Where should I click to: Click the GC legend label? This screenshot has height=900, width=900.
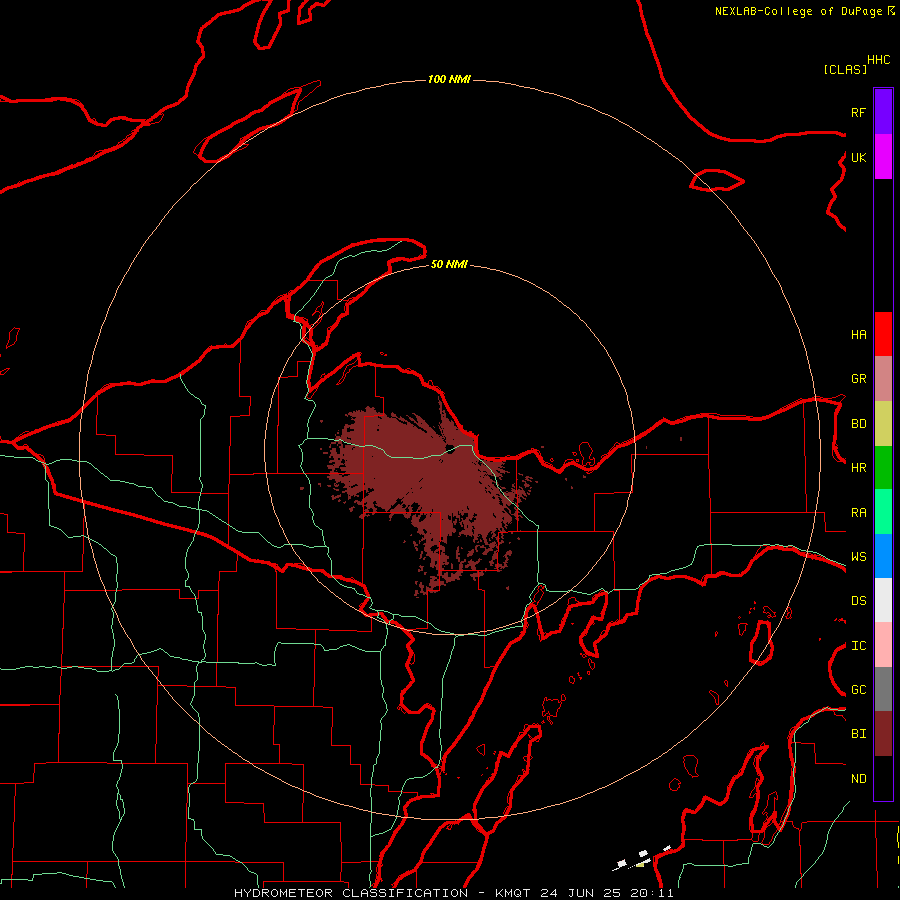(858, 690)
